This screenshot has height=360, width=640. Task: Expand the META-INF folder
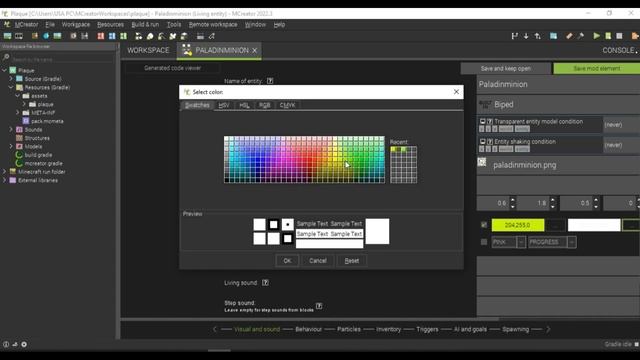[18, 113]
